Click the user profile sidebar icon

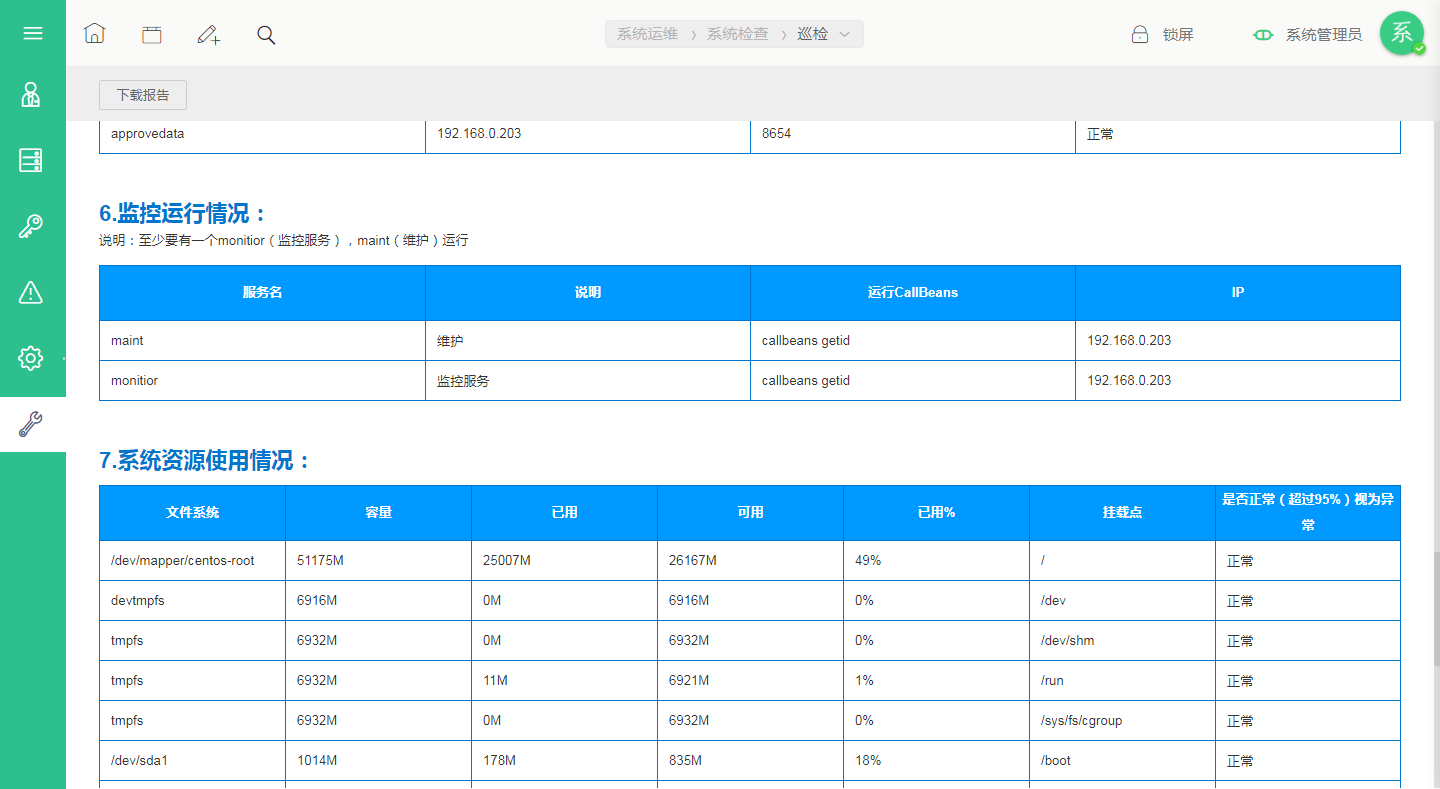coord(31,95)
